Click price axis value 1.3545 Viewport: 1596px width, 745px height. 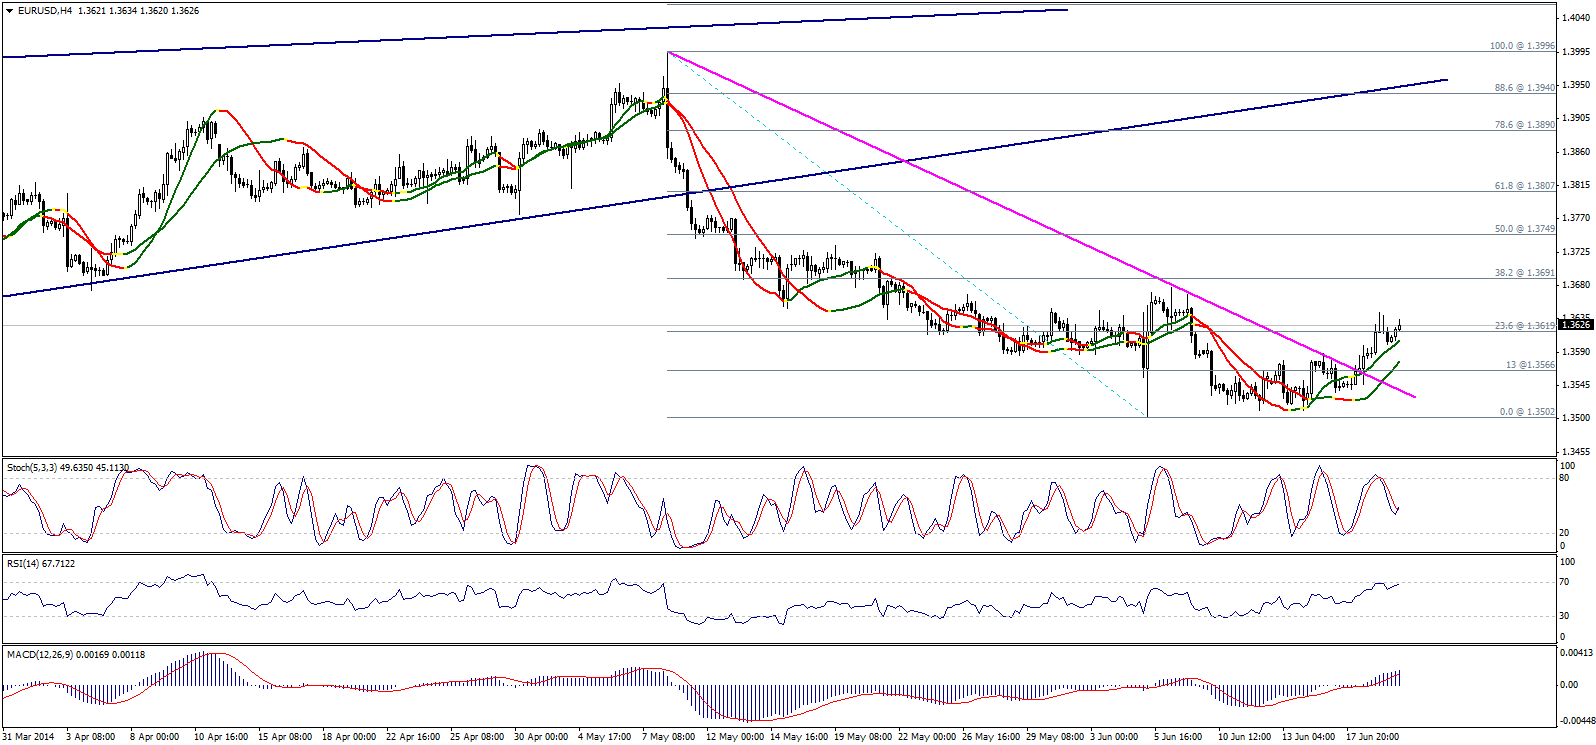(1577, 385)
